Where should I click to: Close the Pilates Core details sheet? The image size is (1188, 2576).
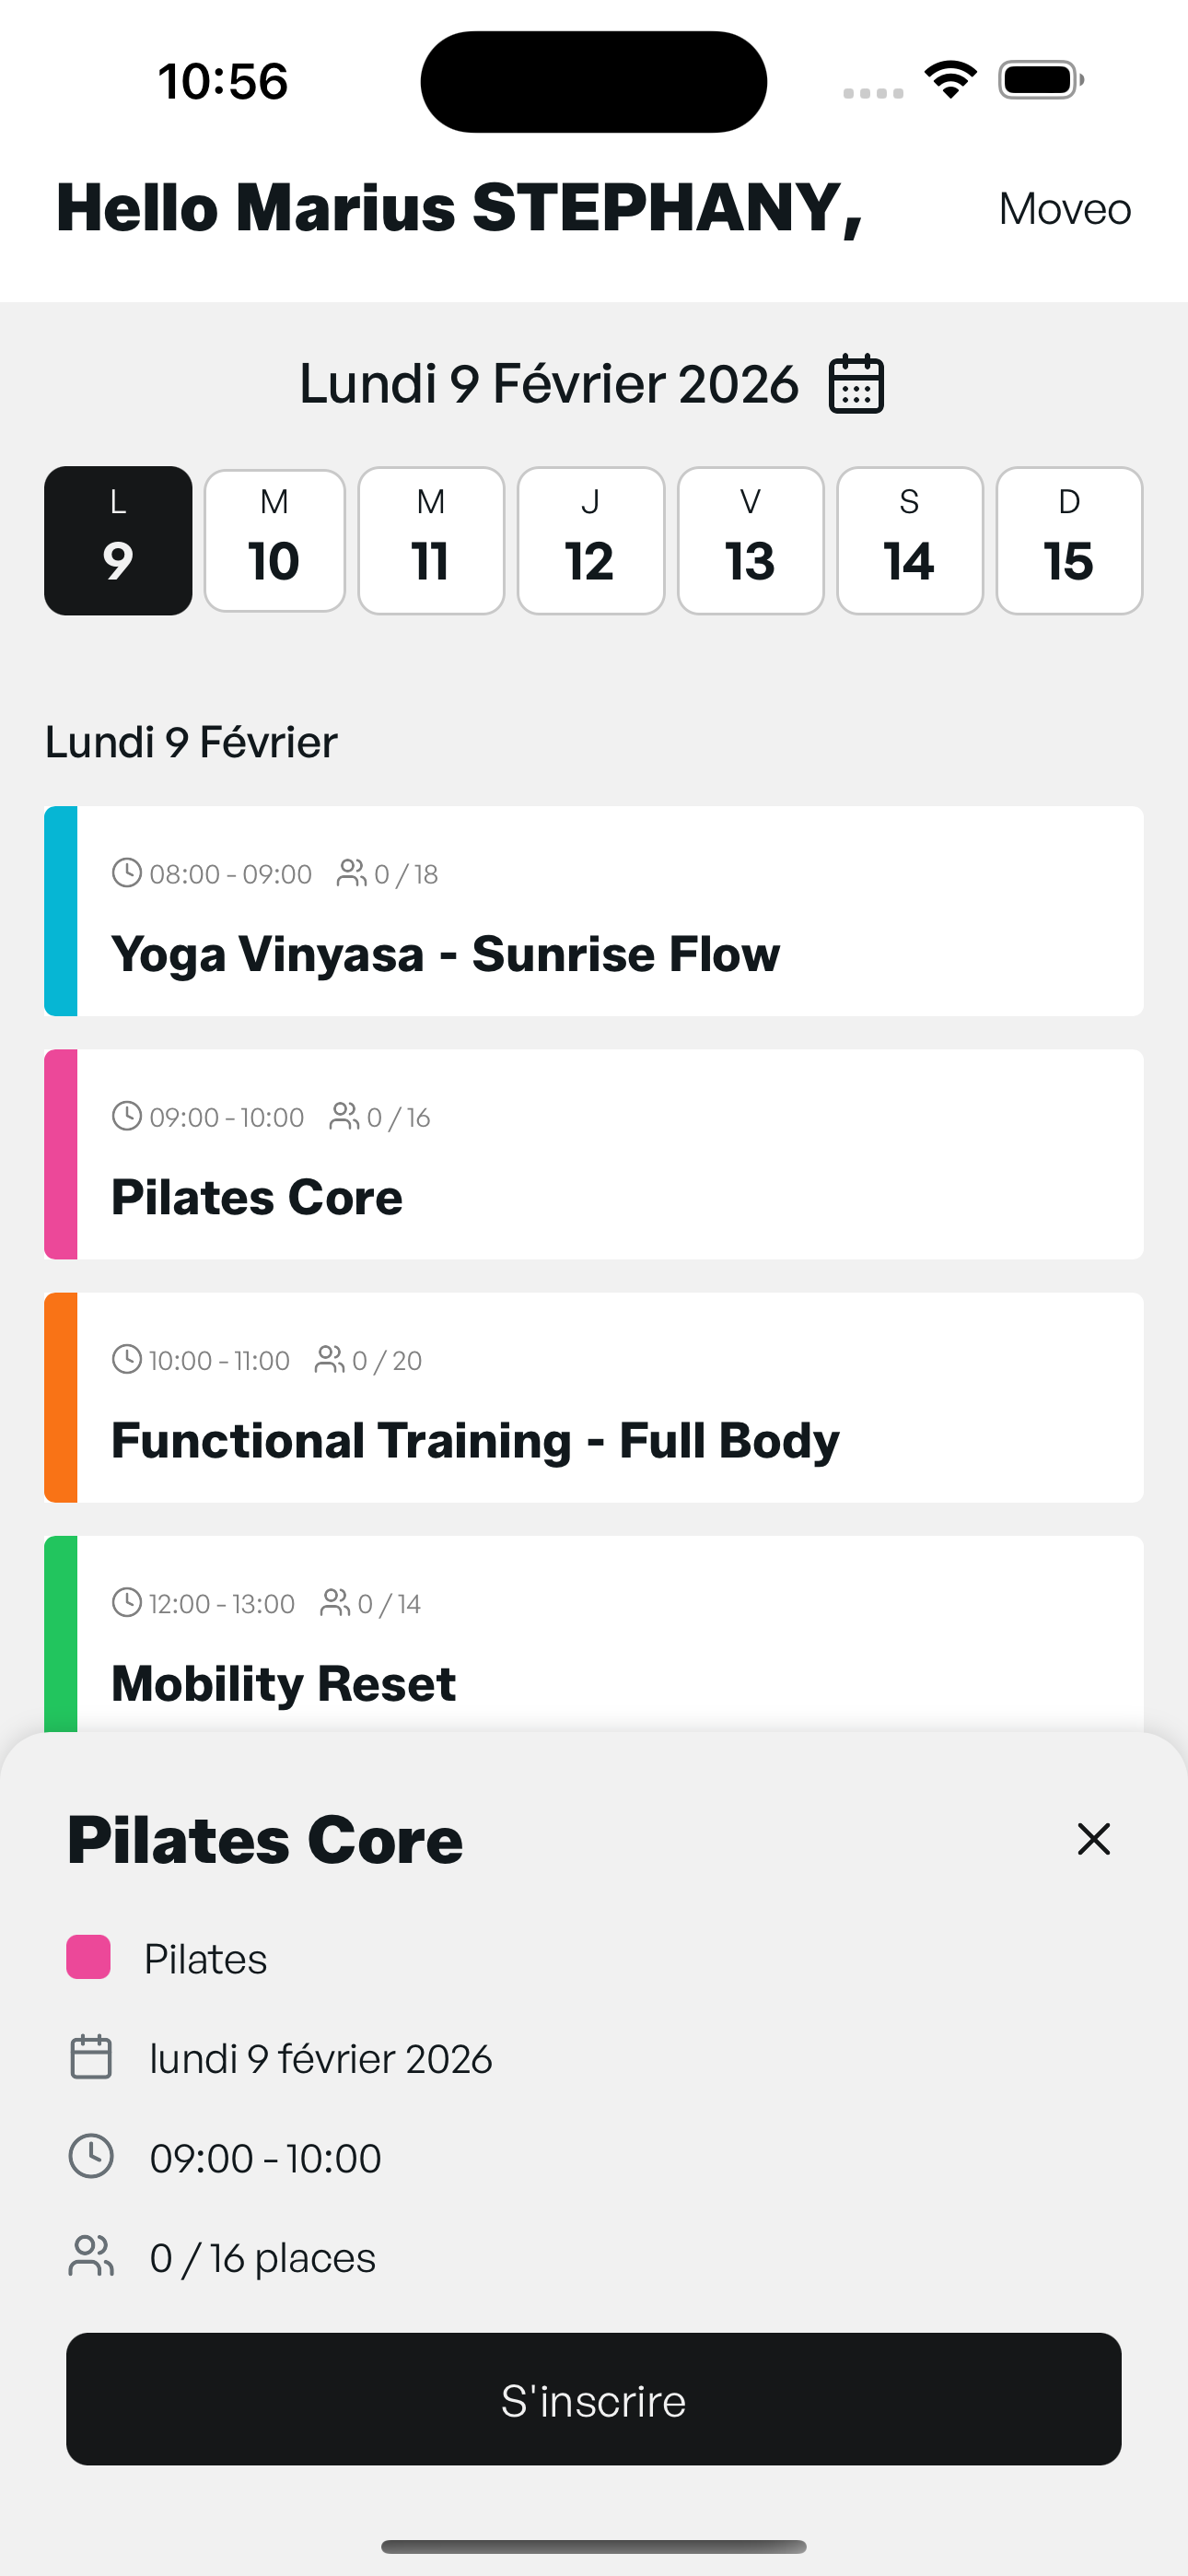tap(1093, 1839)
